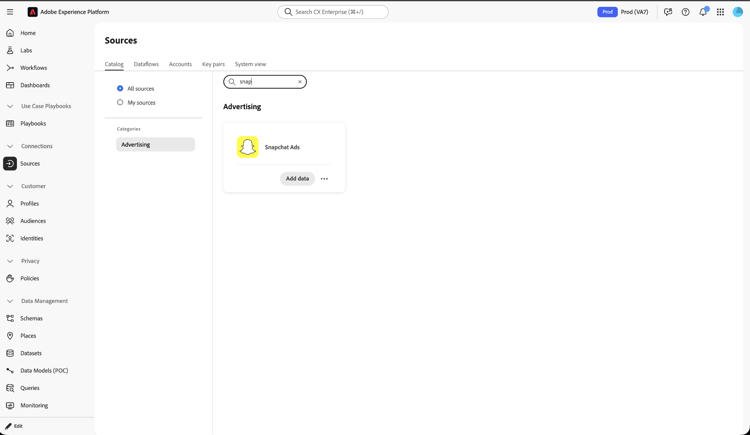Click the Prod badge button
This screenshot has height=435, width=750.
607,12
